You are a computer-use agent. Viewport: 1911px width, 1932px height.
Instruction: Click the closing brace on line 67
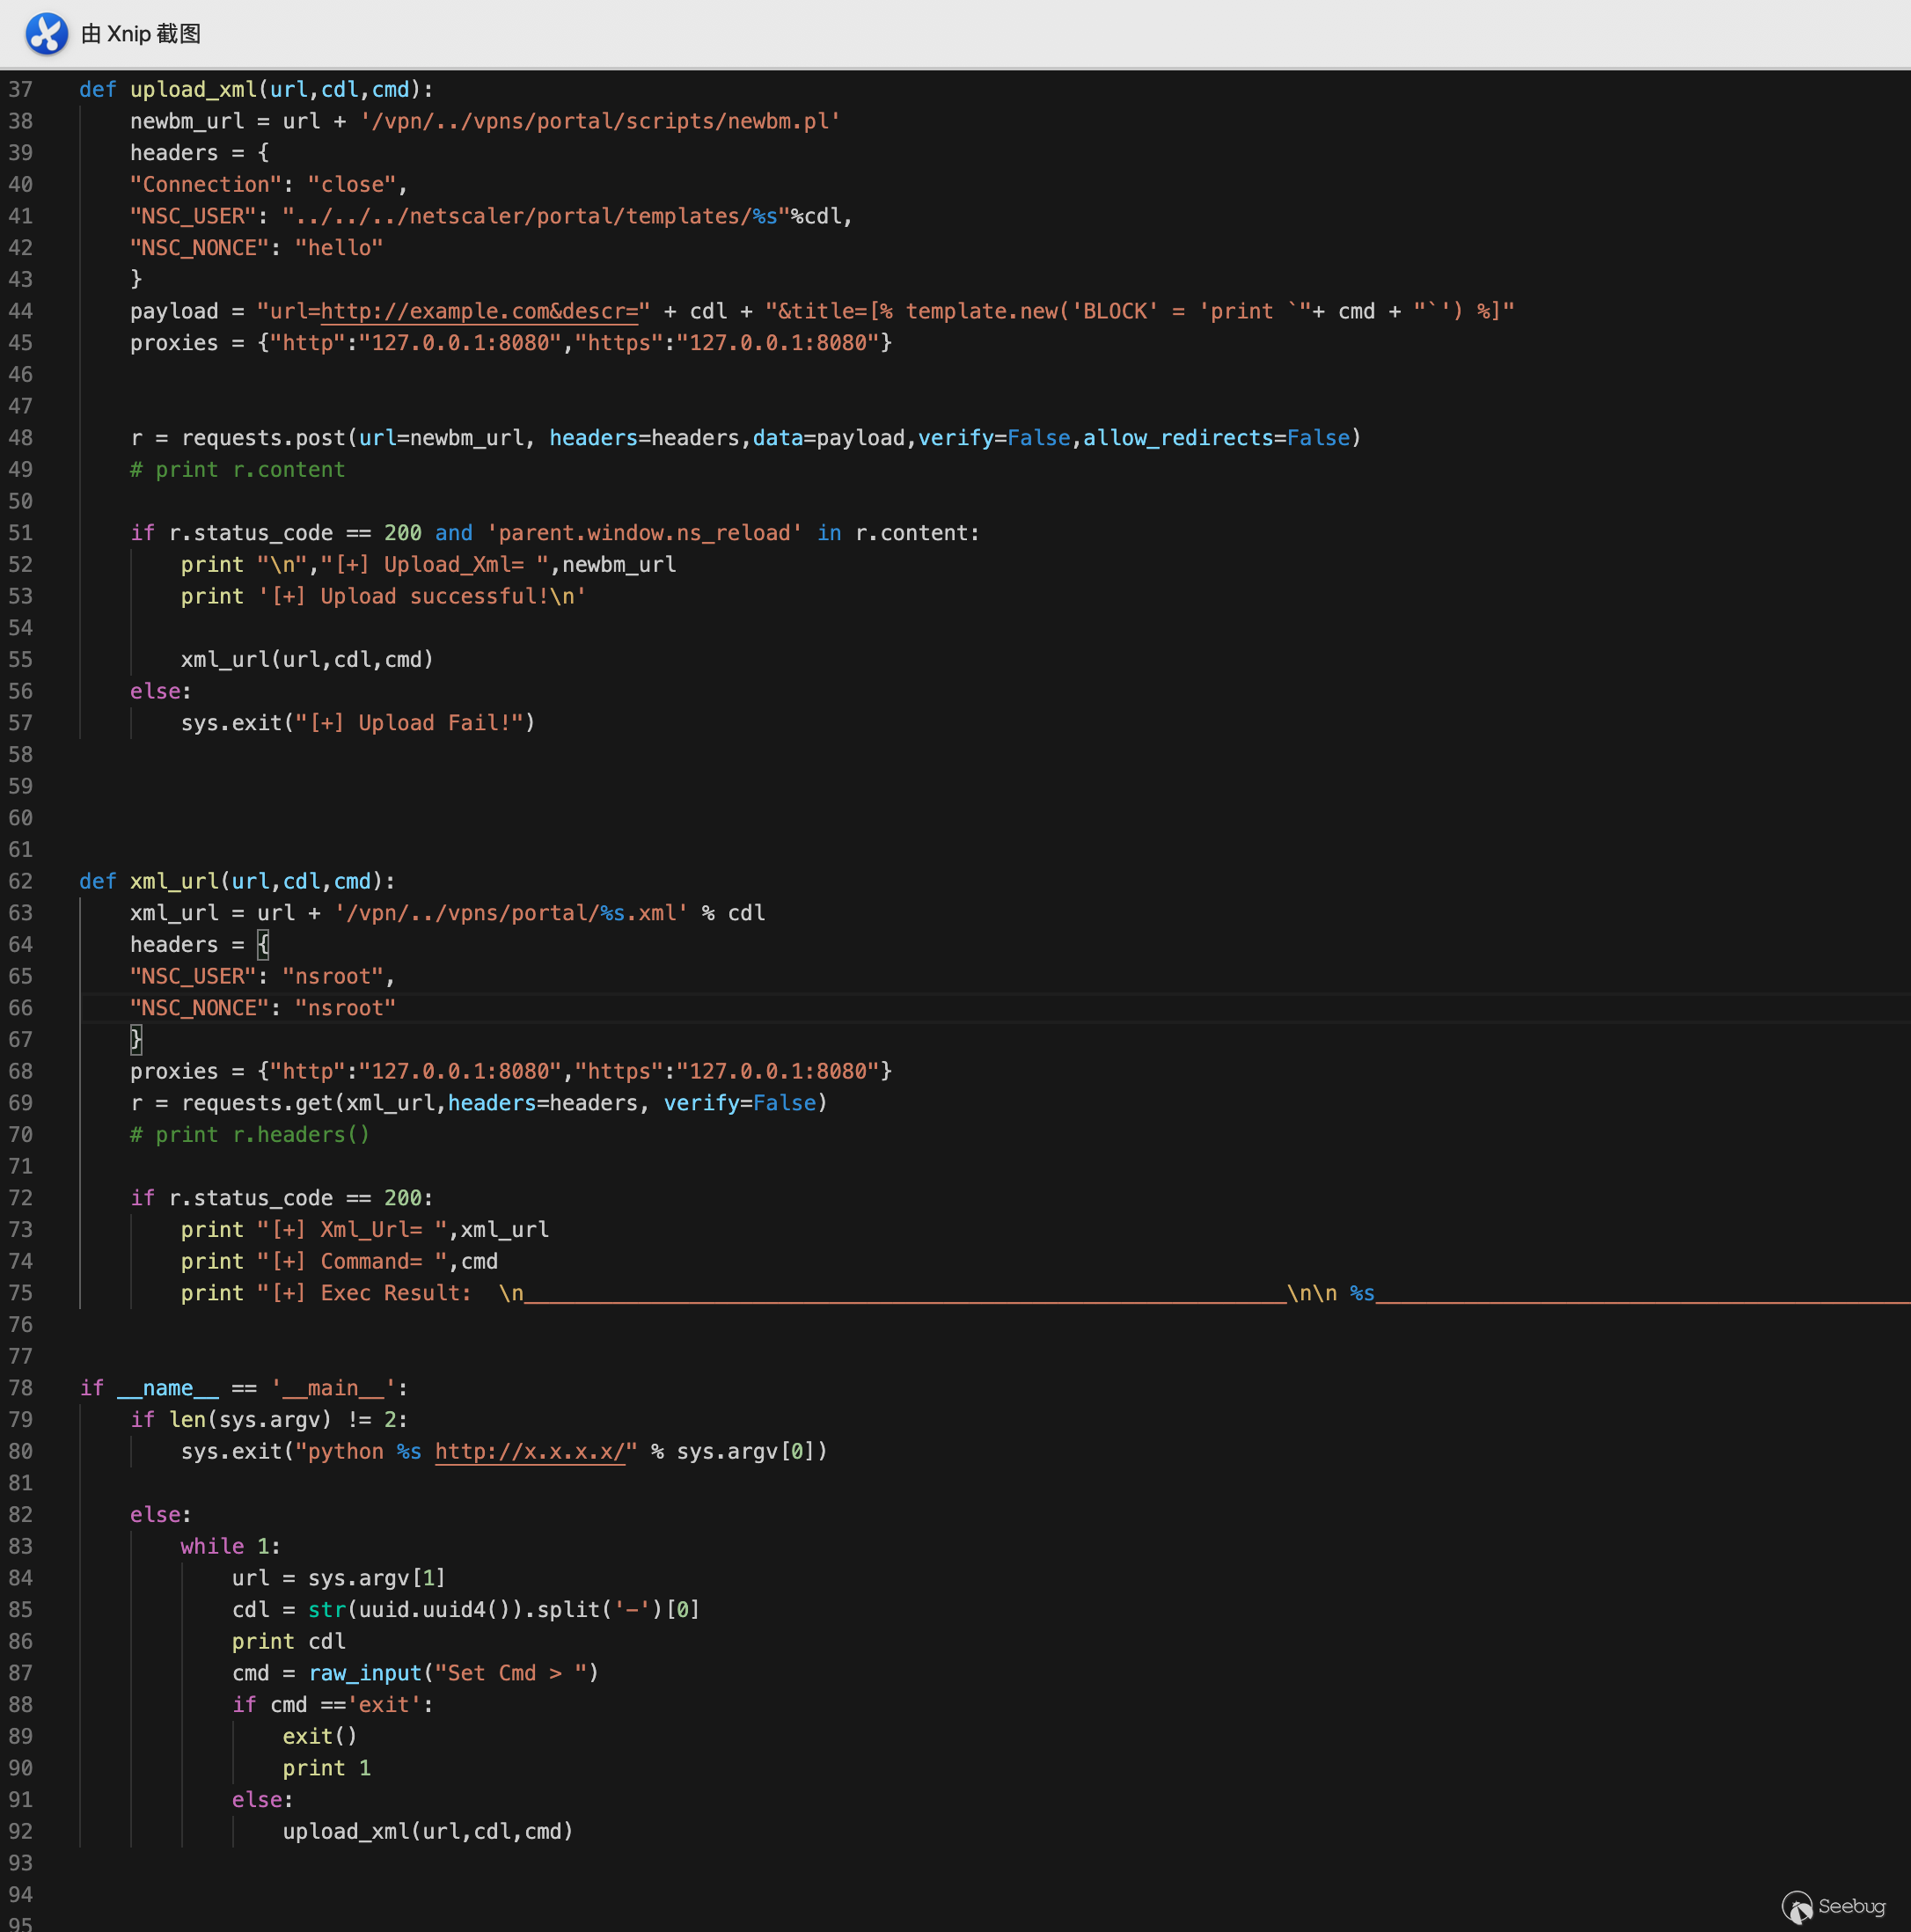(x=136, y=1039)
